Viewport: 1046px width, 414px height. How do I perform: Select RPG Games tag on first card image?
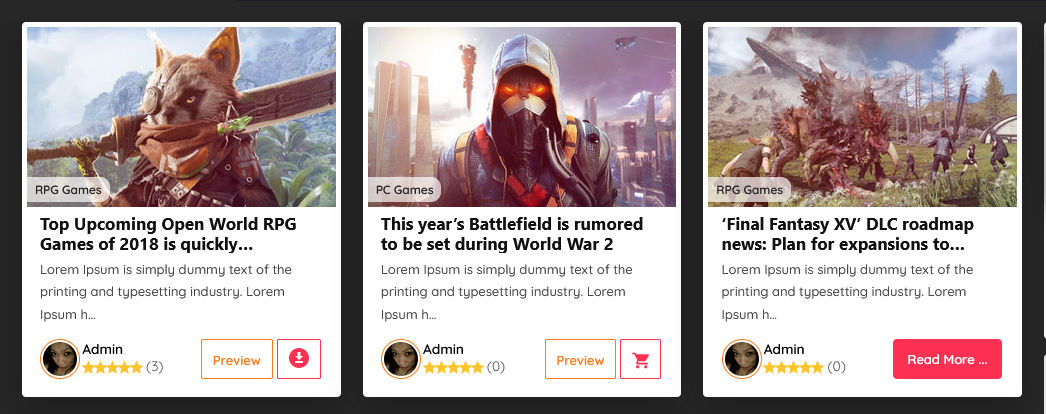pos(68,190)
